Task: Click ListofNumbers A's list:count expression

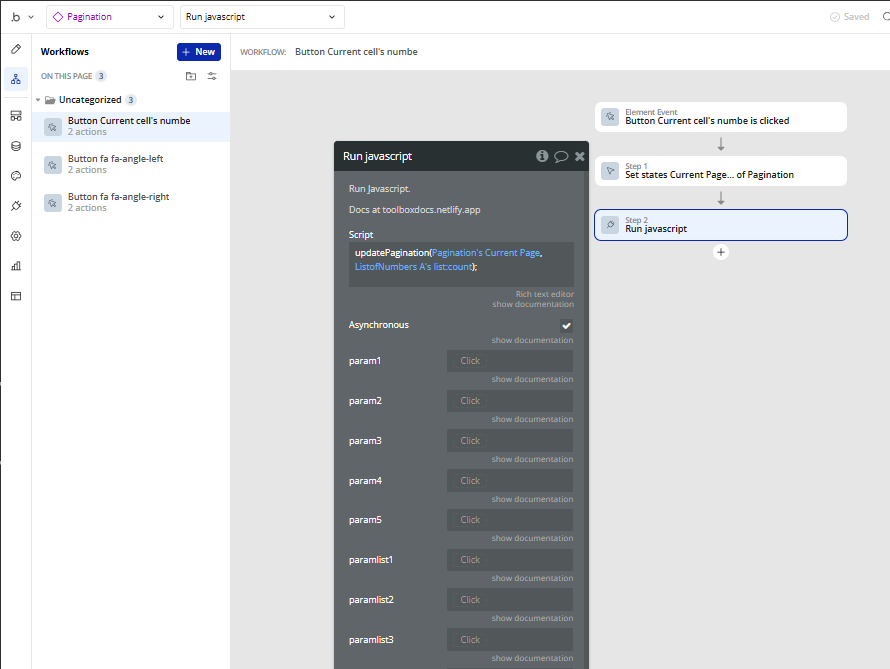Action: click(x=414, y=267)
